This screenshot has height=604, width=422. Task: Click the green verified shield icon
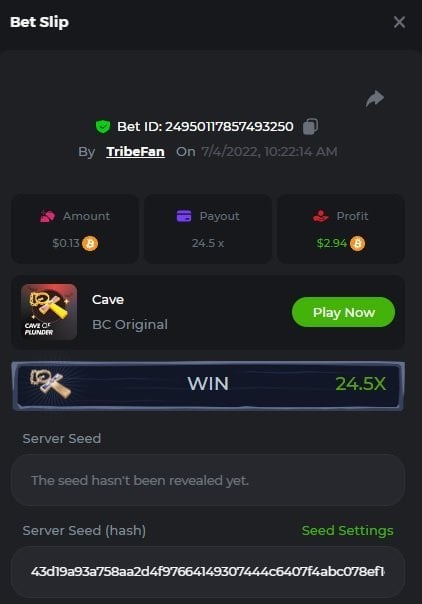click(103, 126)
